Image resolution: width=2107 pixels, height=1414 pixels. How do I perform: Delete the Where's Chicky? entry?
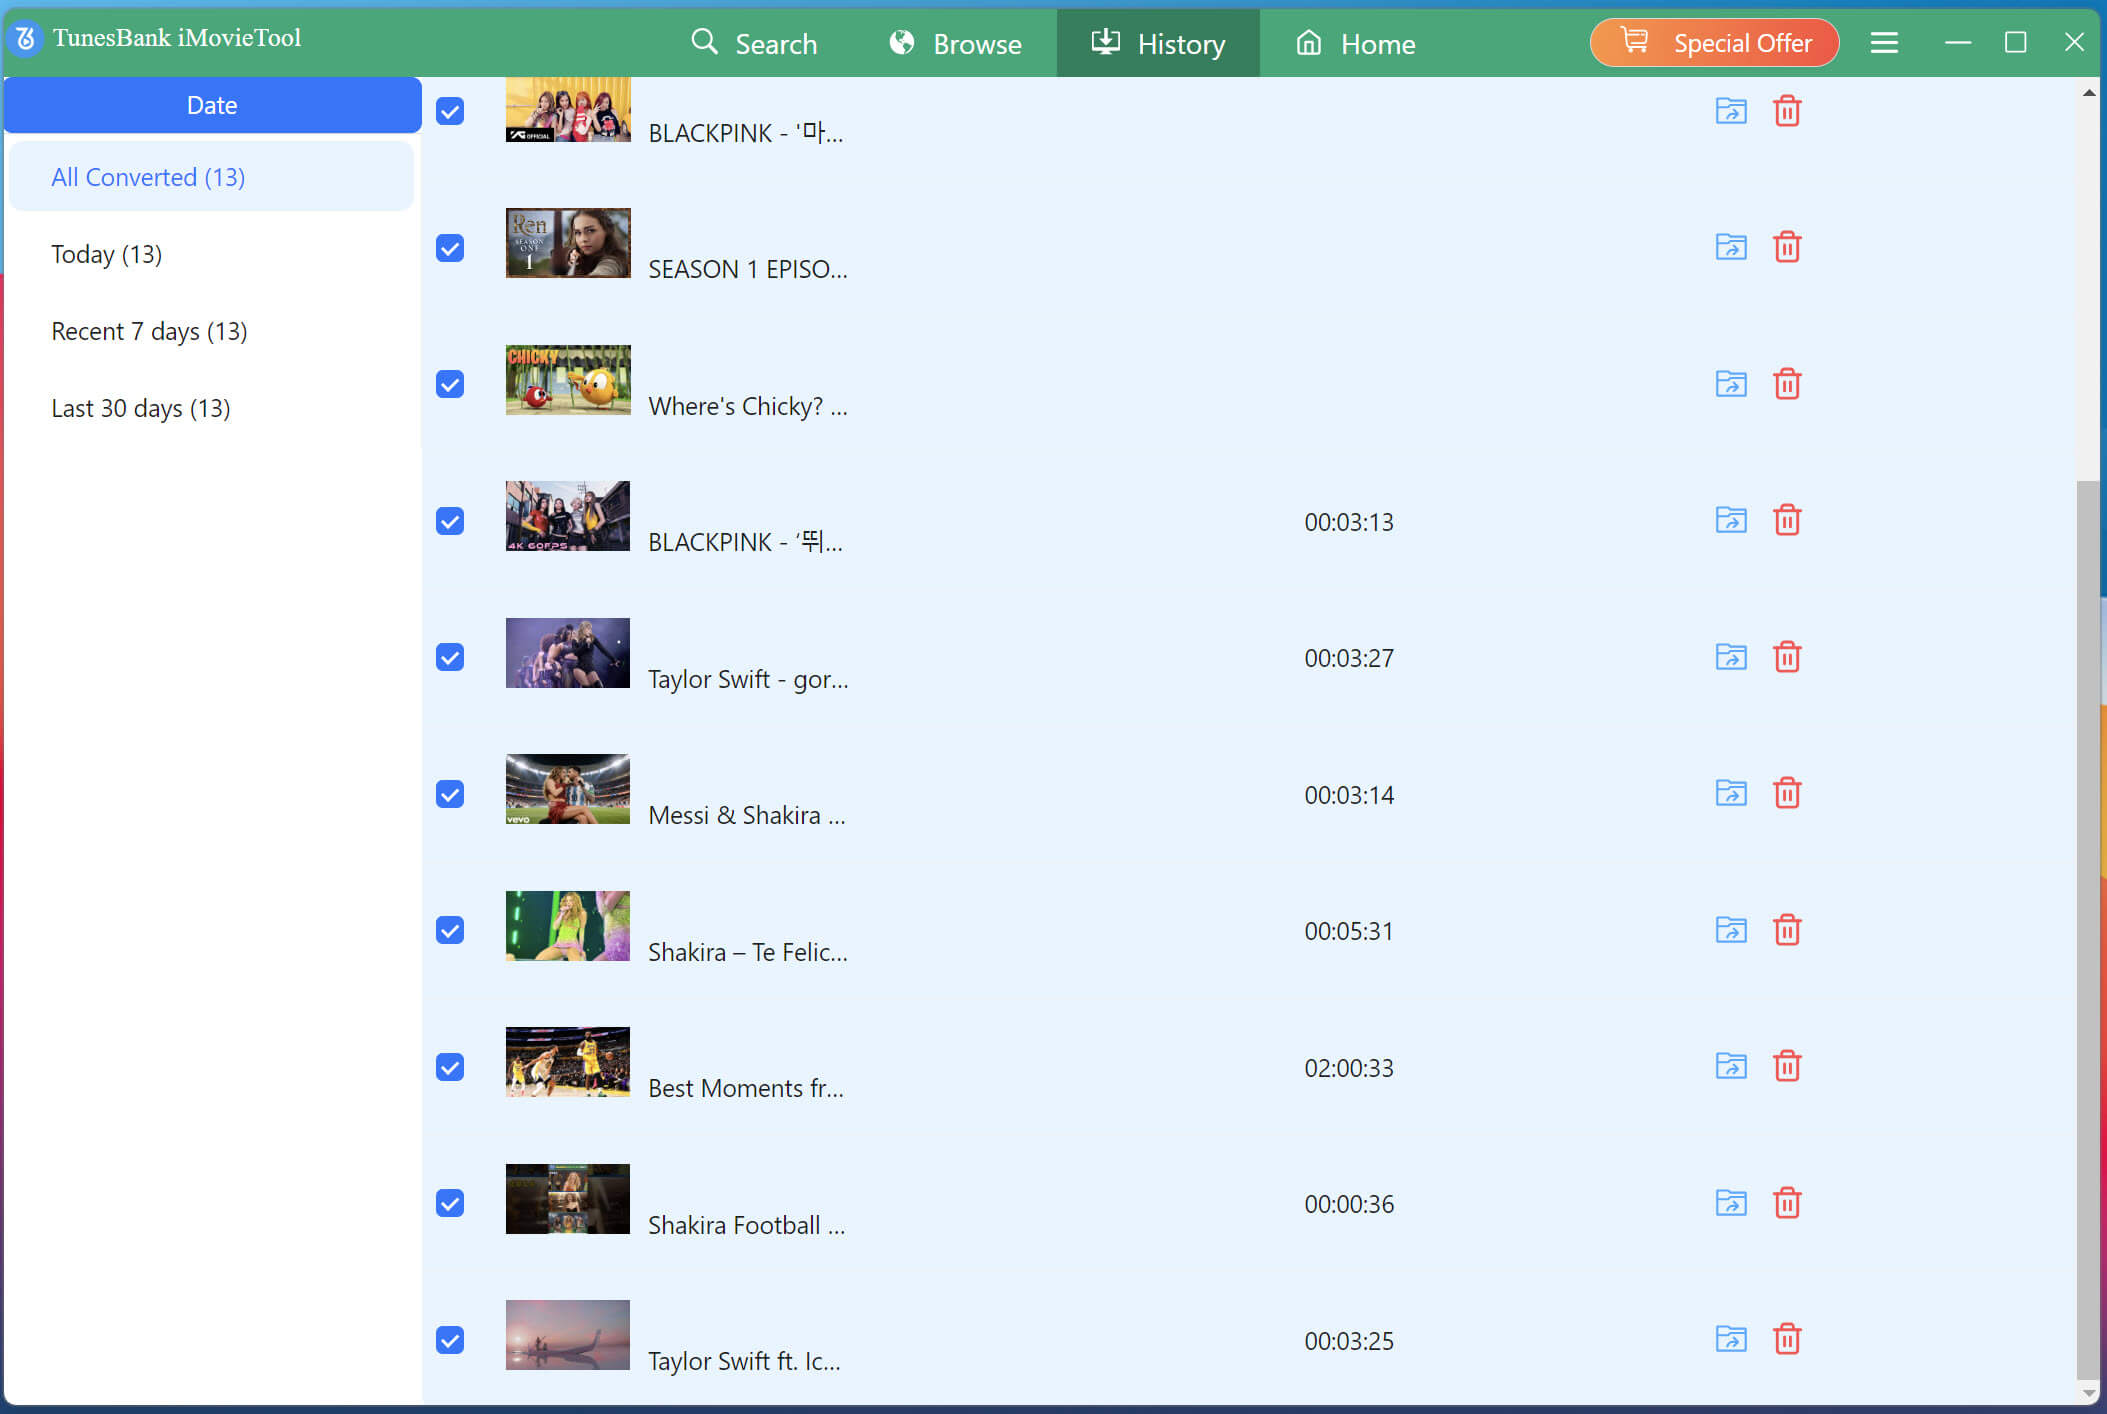point(1787,384)
